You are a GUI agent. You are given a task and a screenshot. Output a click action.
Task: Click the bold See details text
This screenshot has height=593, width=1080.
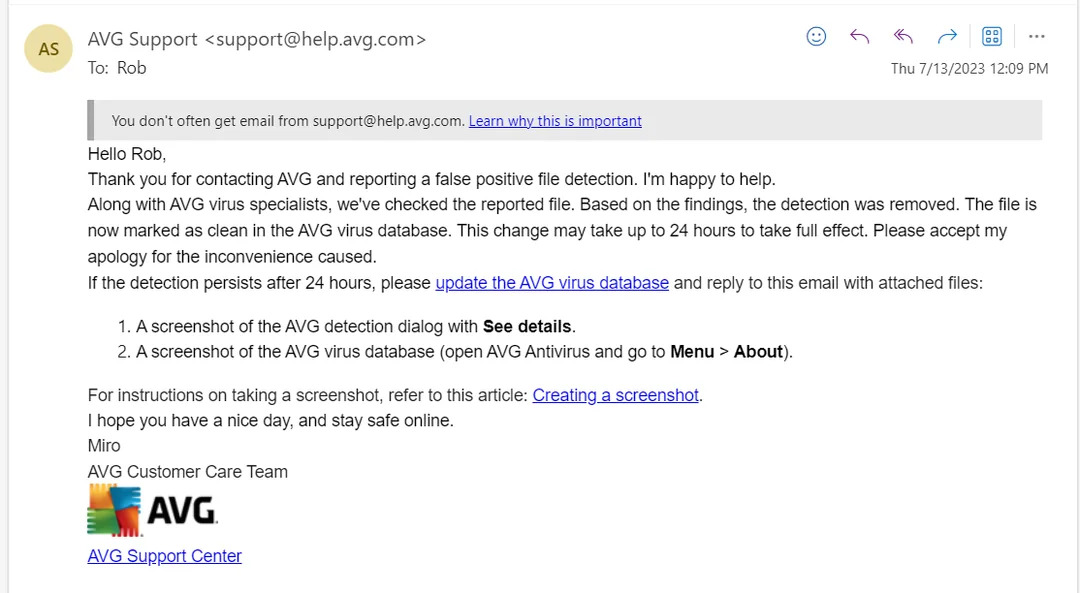click(527, 326)
